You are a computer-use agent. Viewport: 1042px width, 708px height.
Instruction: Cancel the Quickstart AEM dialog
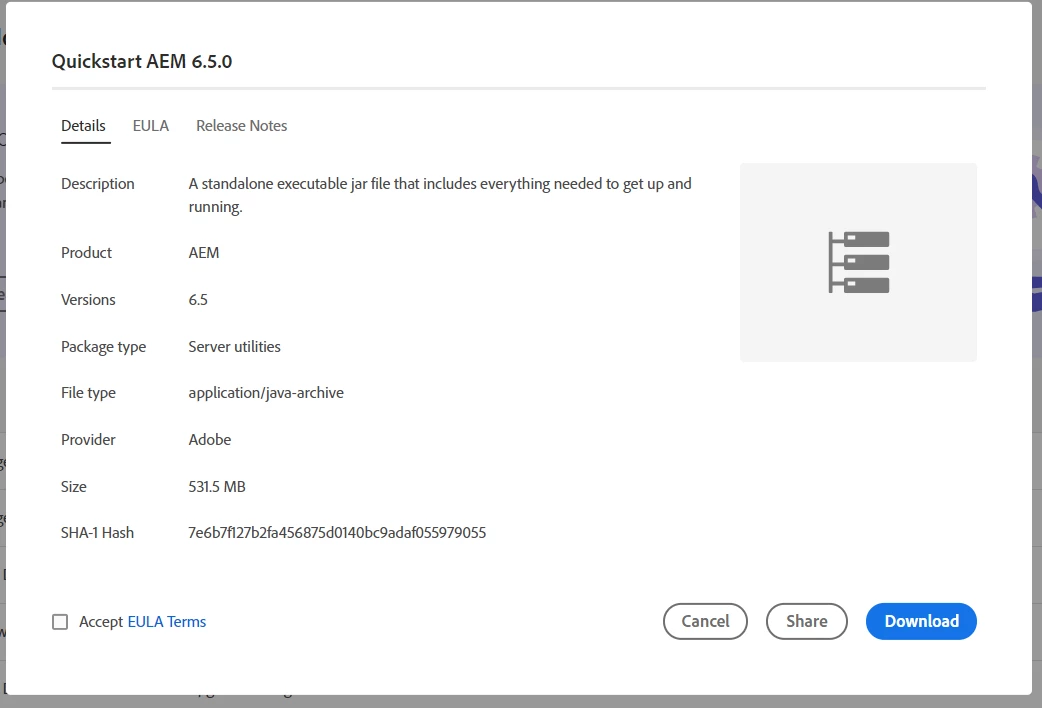coord(705,622)
